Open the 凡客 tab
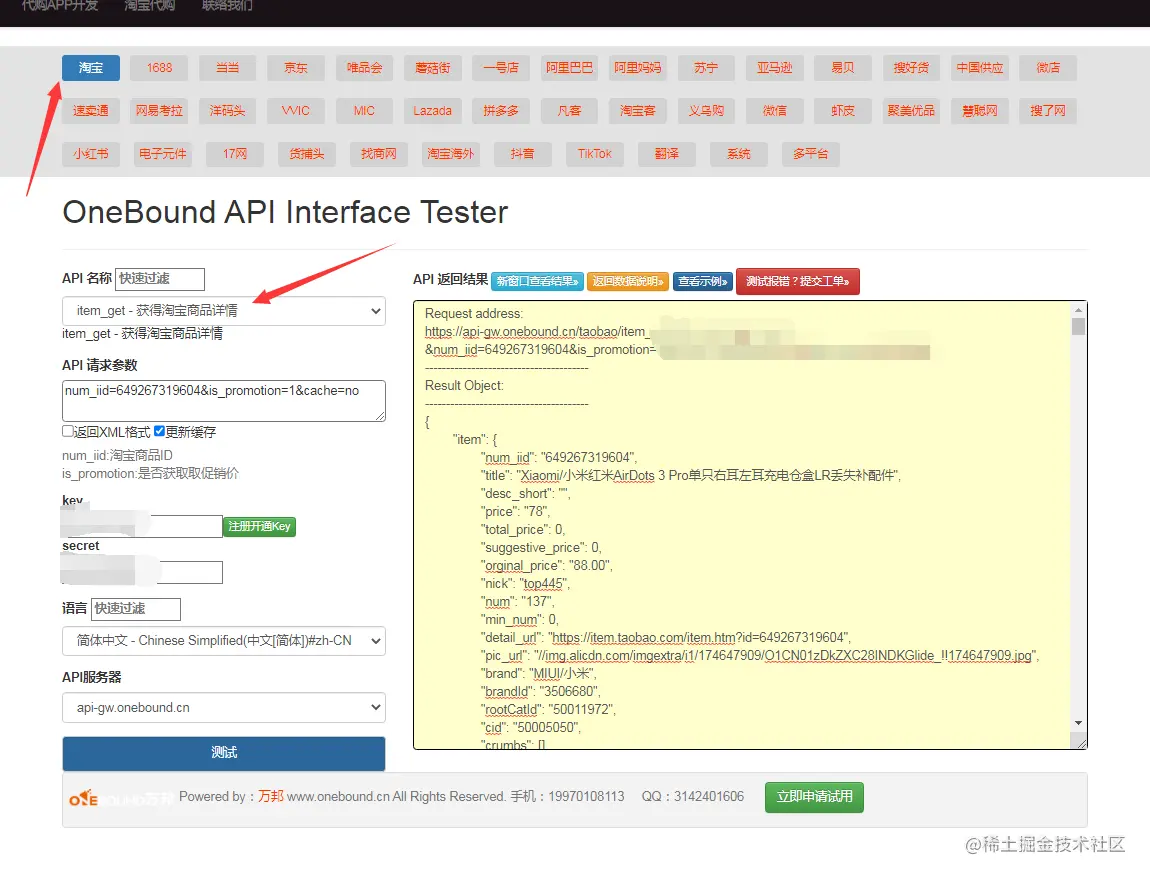 click(x=569, y=111)
